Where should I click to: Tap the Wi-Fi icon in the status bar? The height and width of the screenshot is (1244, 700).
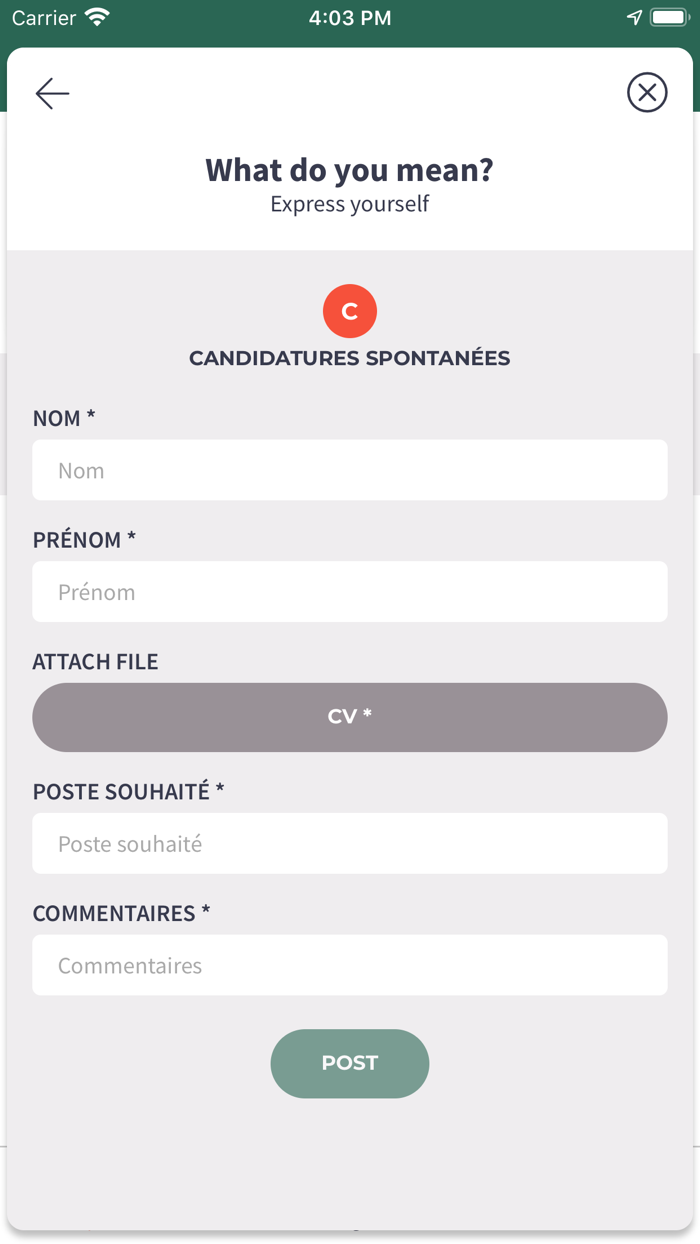click(x=95, y=16)
